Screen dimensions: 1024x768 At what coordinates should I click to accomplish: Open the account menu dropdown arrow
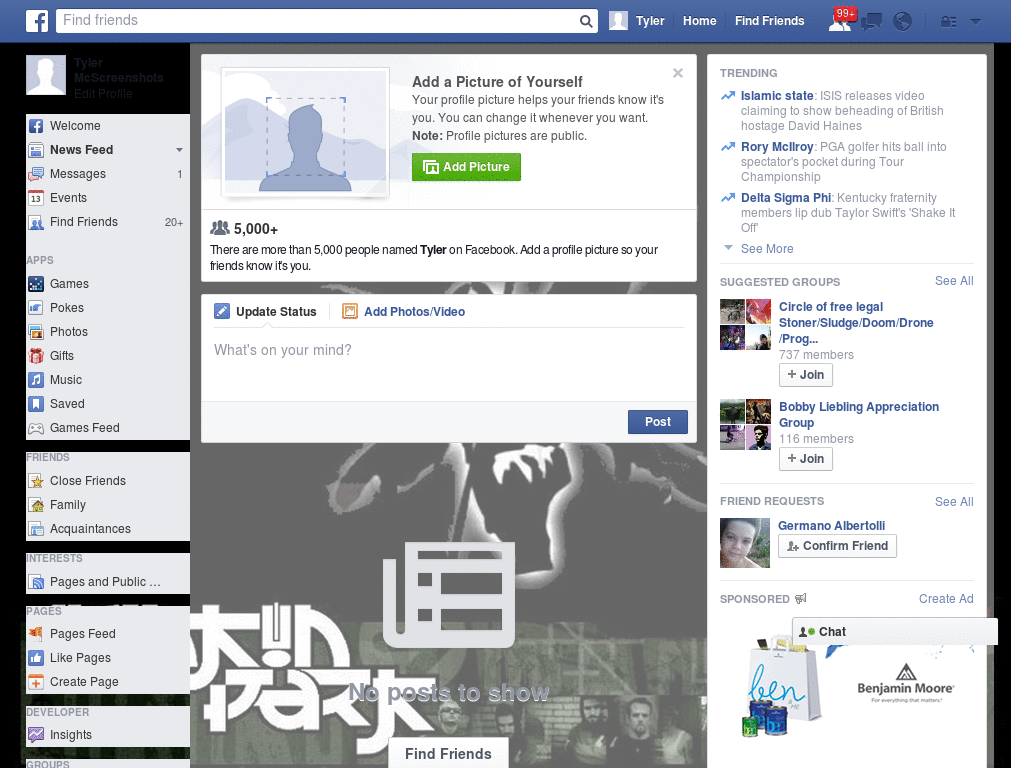(976, 22)
